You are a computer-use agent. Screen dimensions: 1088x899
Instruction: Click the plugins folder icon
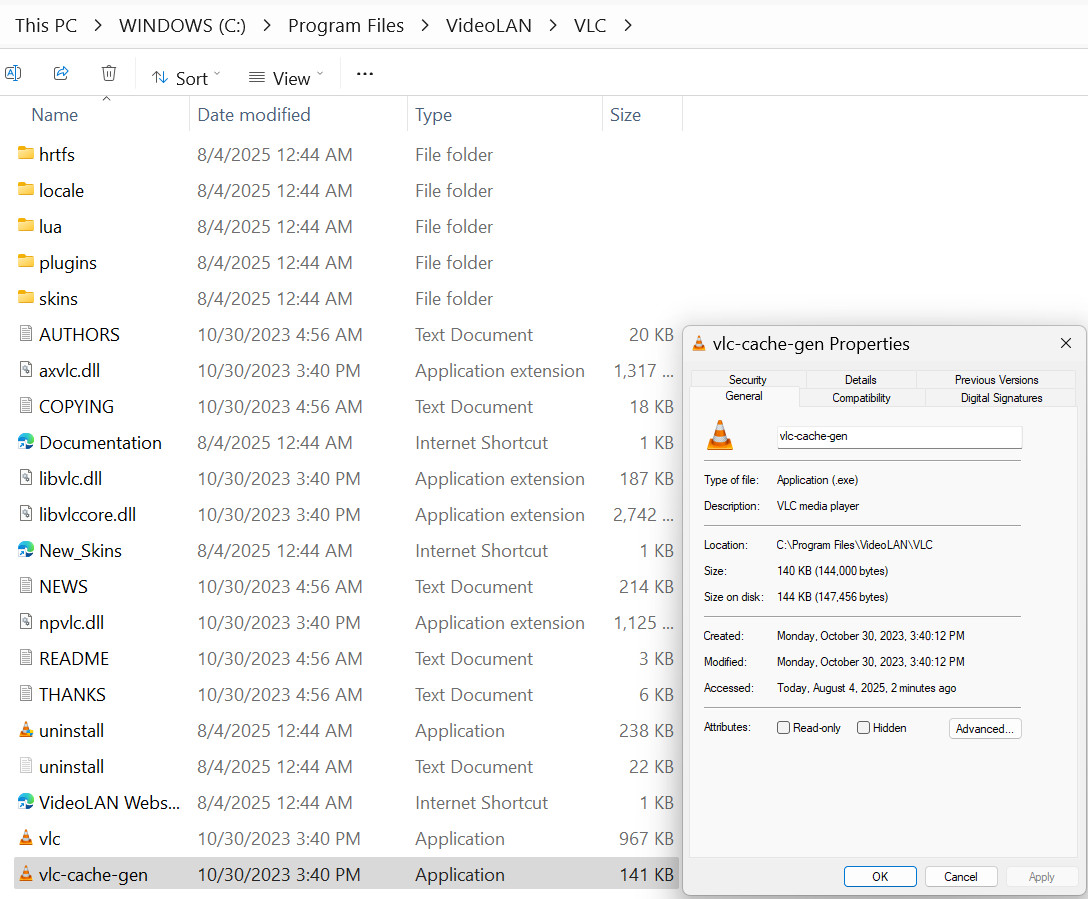[26, 262]
